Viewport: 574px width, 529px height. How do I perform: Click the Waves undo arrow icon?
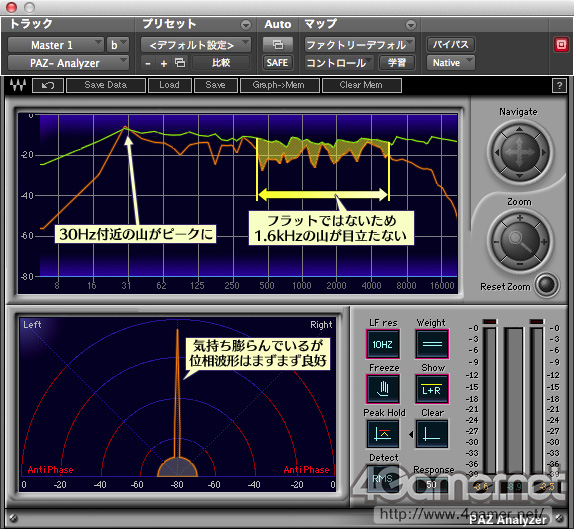(48, 85)
